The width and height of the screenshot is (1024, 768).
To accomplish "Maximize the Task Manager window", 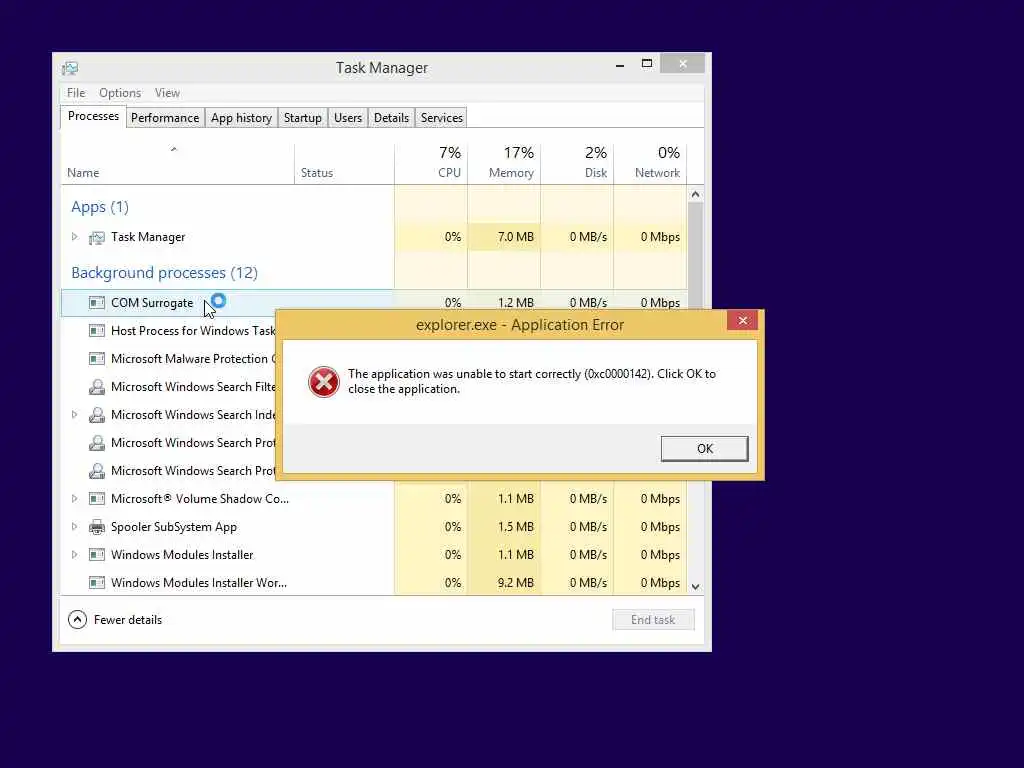I will tap(647, 64).
